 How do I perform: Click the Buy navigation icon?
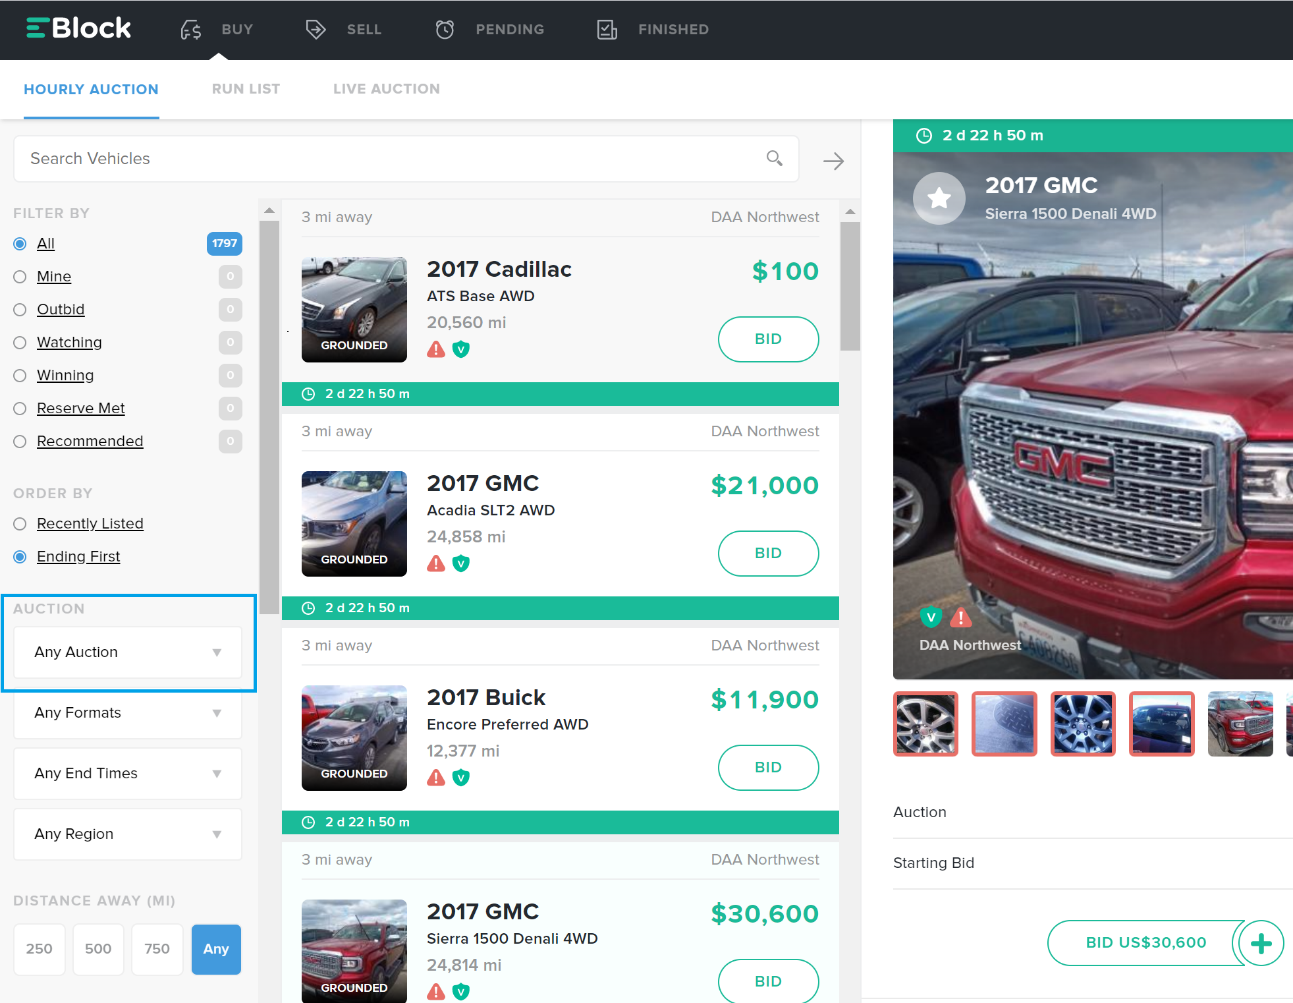click(191, 30)
